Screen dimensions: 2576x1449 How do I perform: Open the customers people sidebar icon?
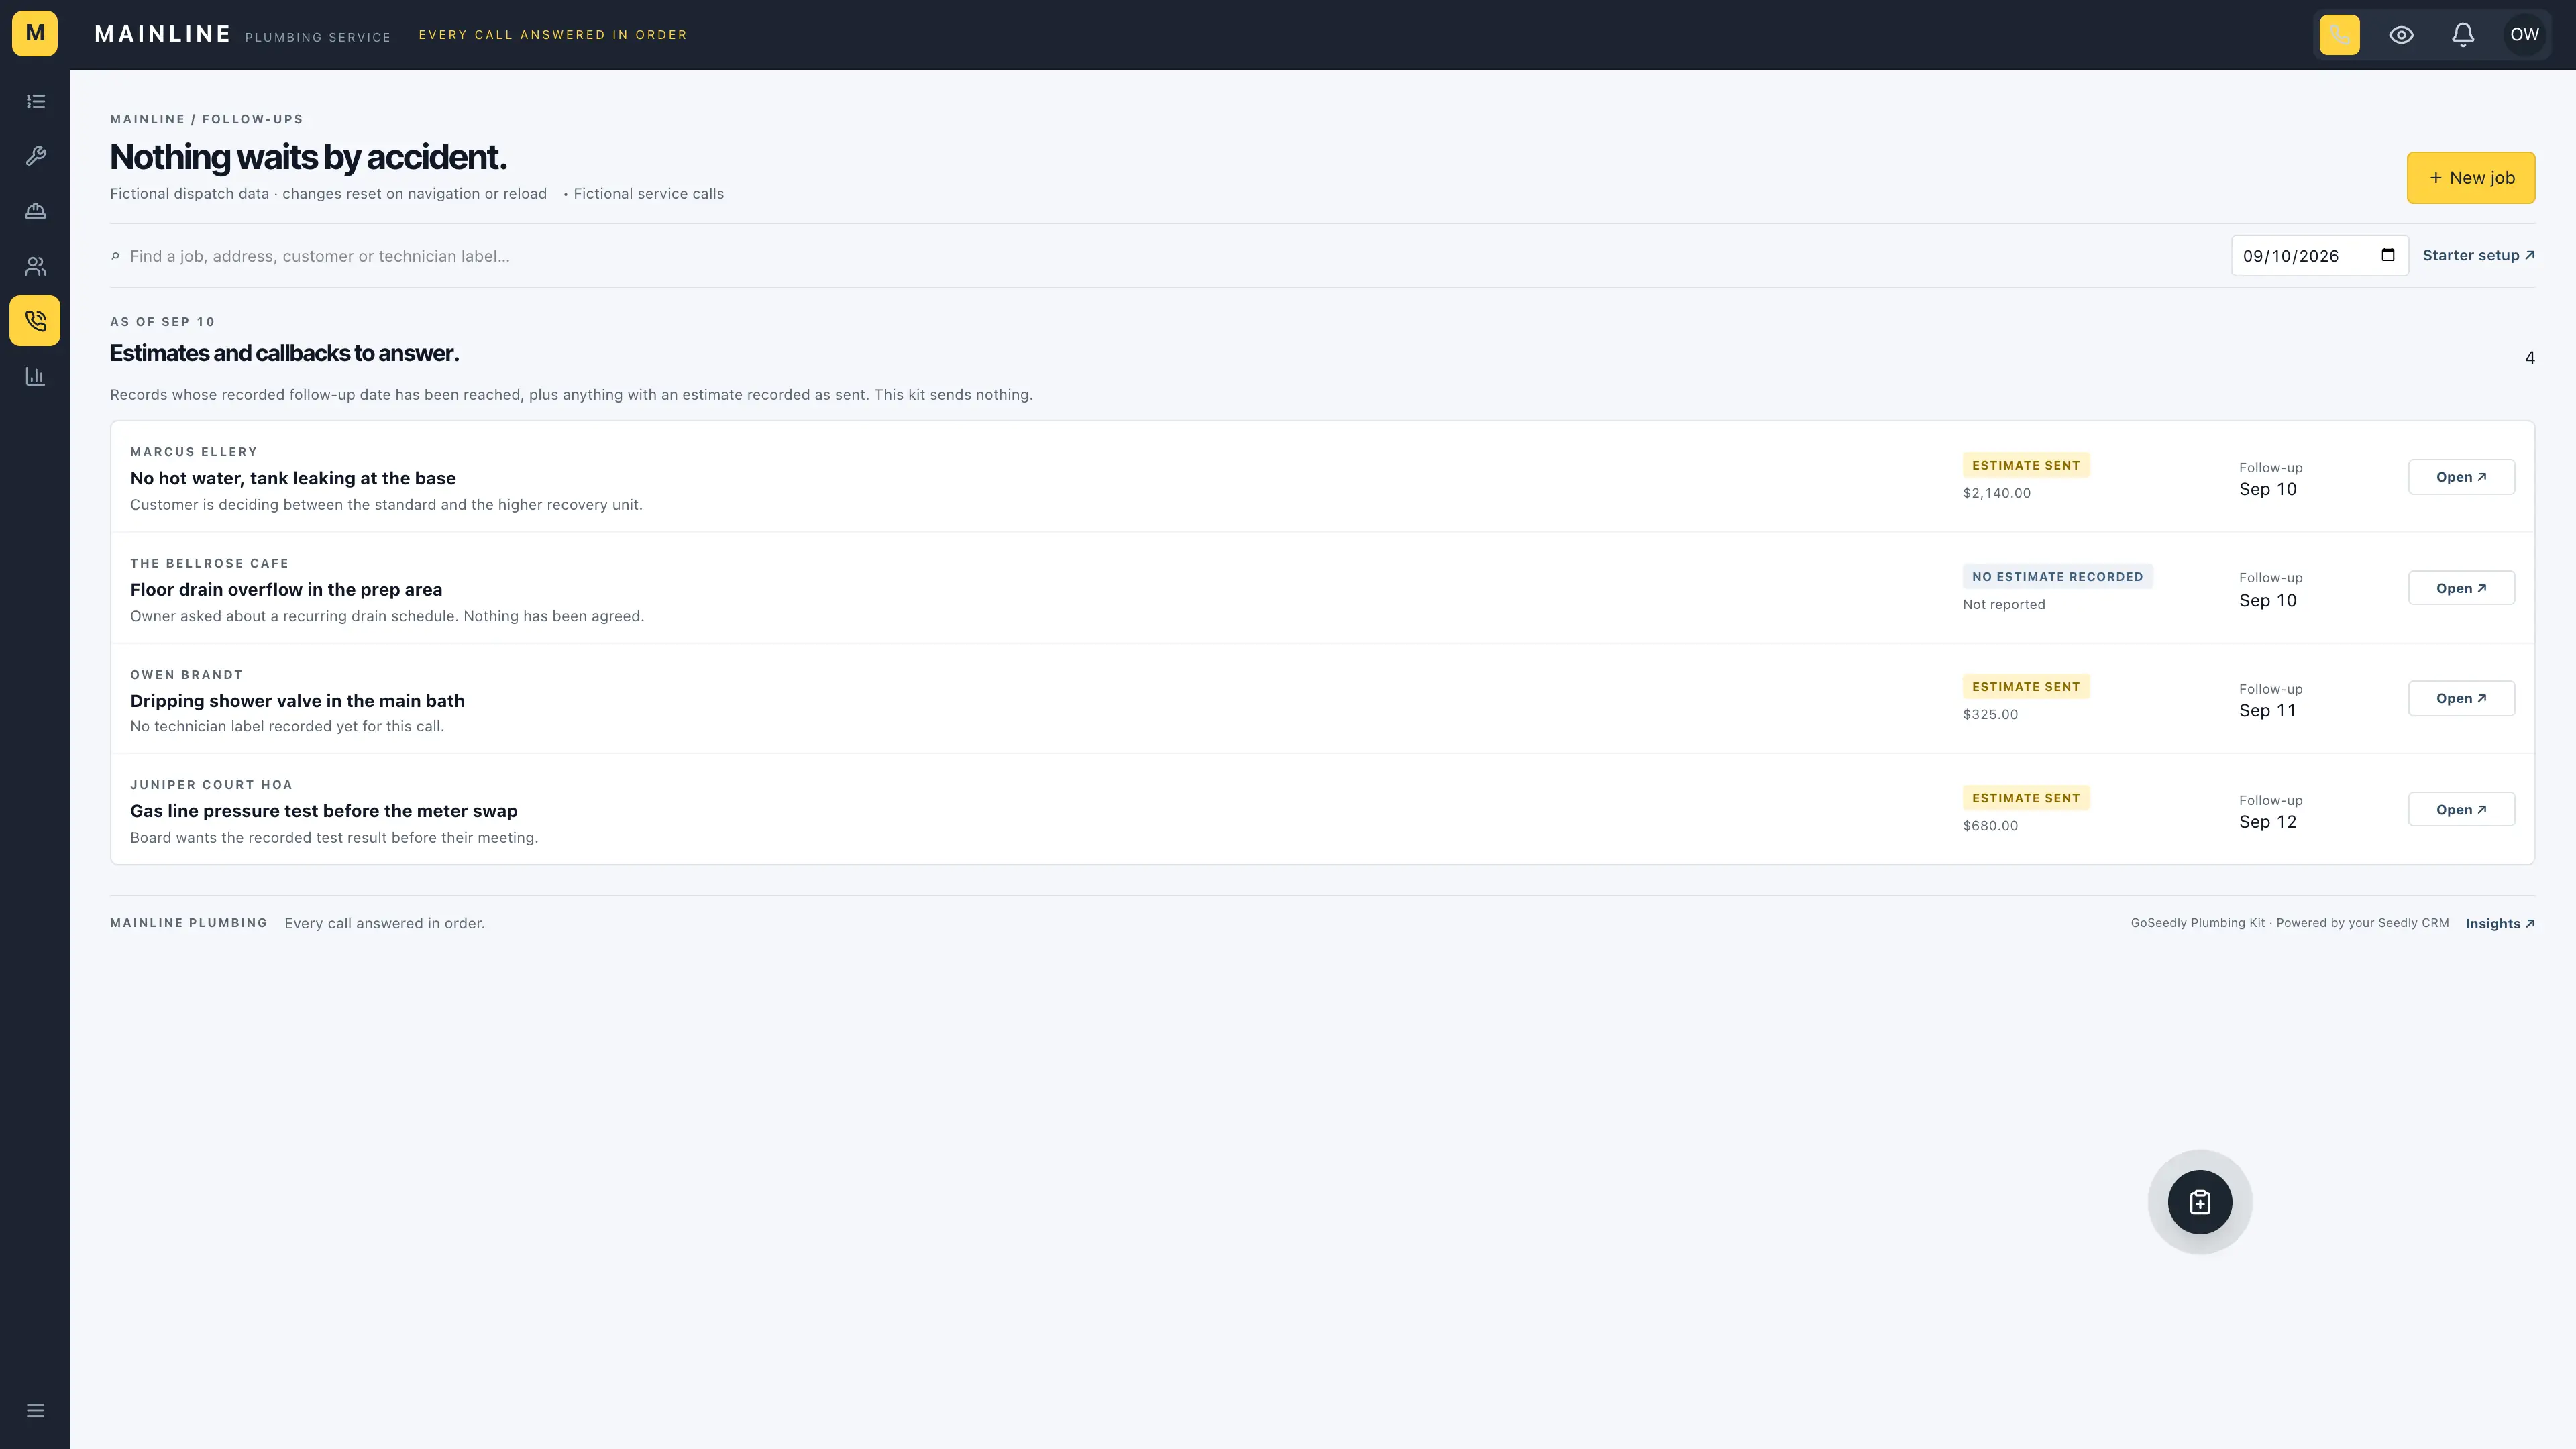coord(35,266)
